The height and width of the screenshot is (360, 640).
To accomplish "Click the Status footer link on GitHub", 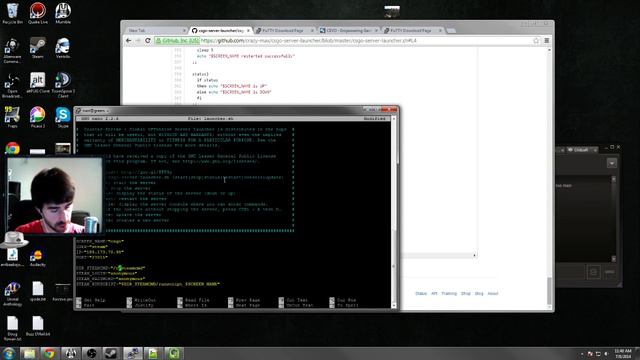I will (421, 293).
